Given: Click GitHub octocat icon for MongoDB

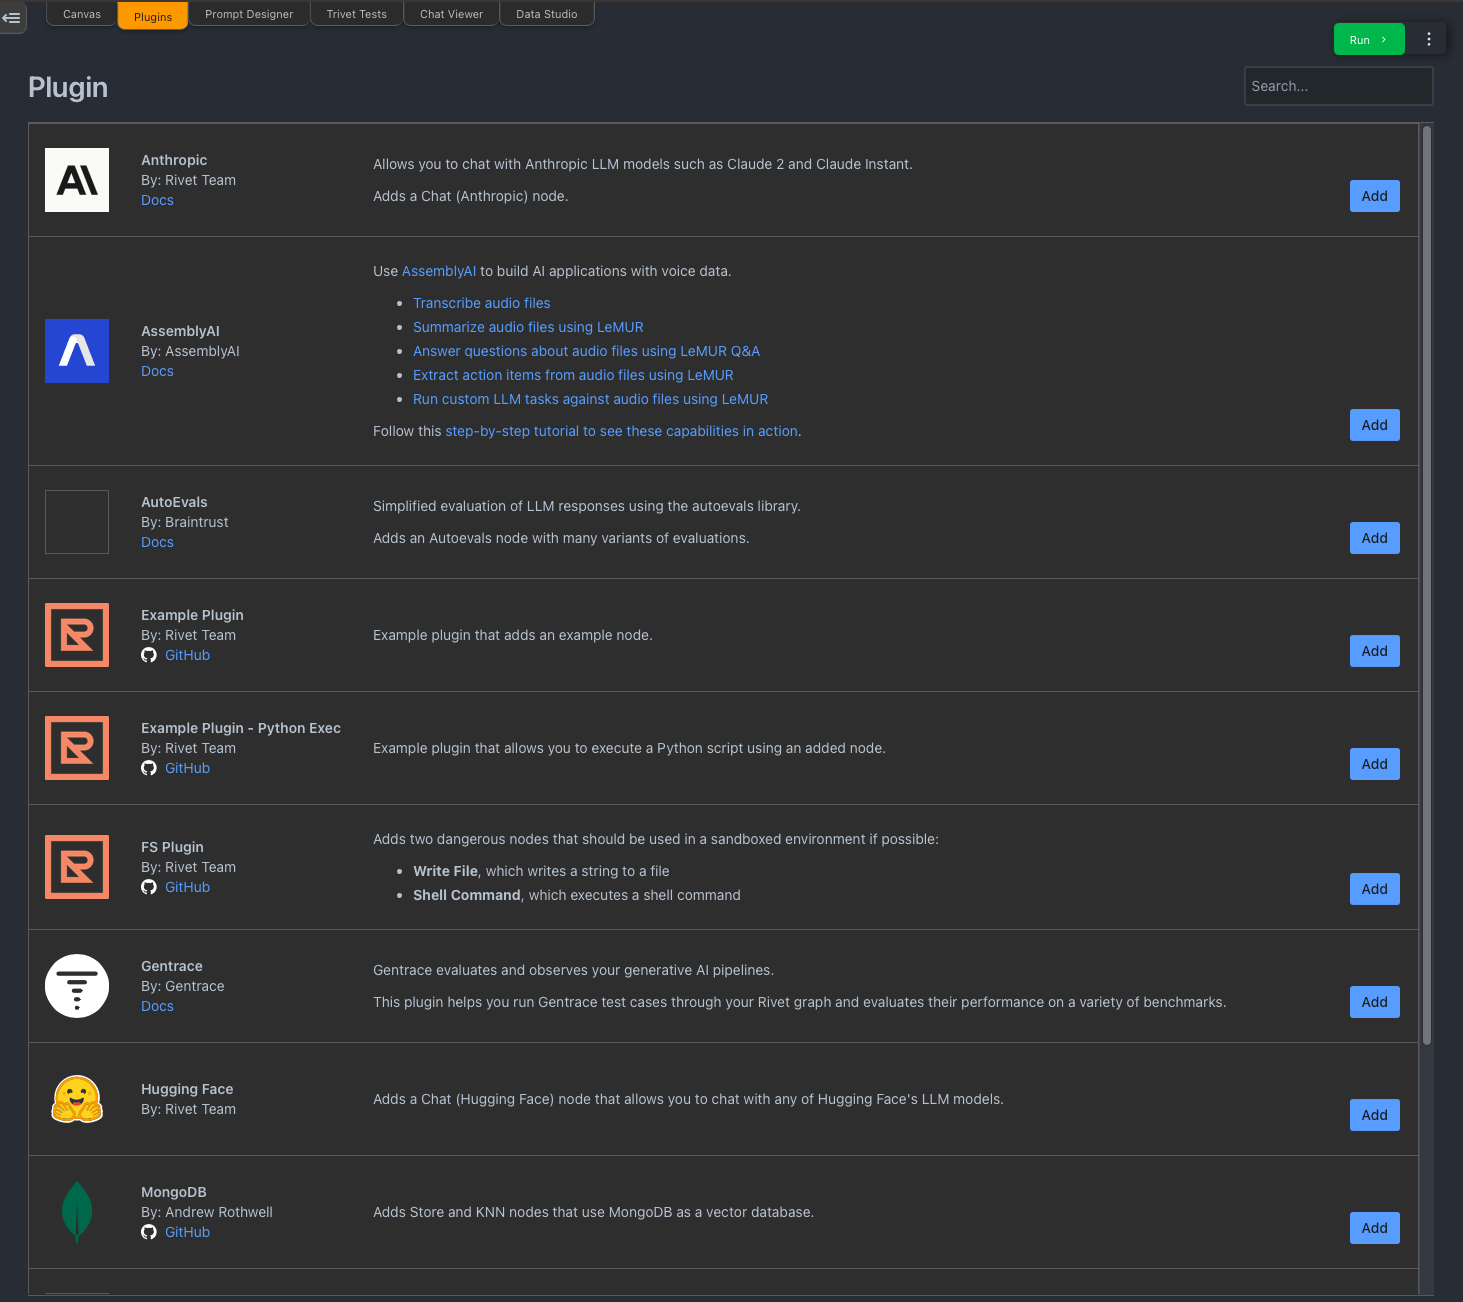Looking at the screenshot, I should tap(149, 1232).
